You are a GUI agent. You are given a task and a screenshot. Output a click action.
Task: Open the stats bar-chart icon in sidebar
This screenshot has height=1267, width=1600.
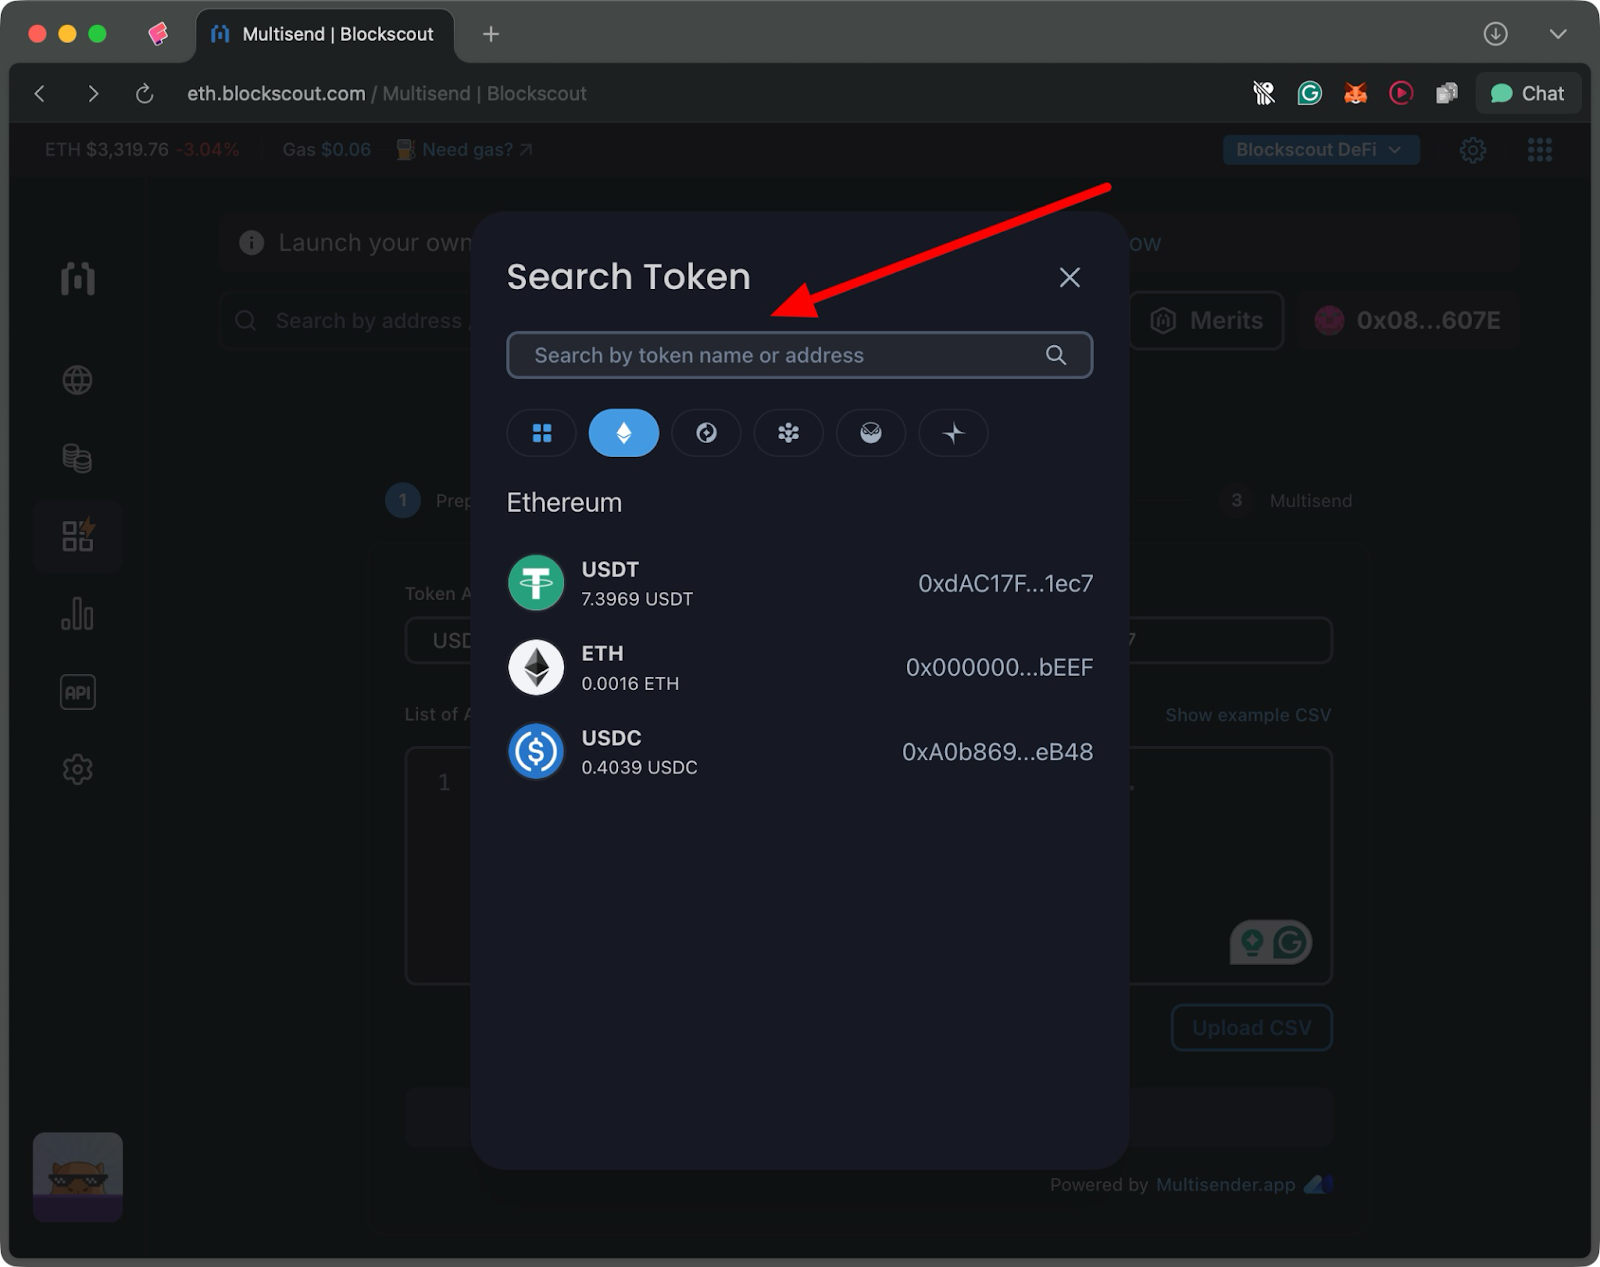click(77, 614)
